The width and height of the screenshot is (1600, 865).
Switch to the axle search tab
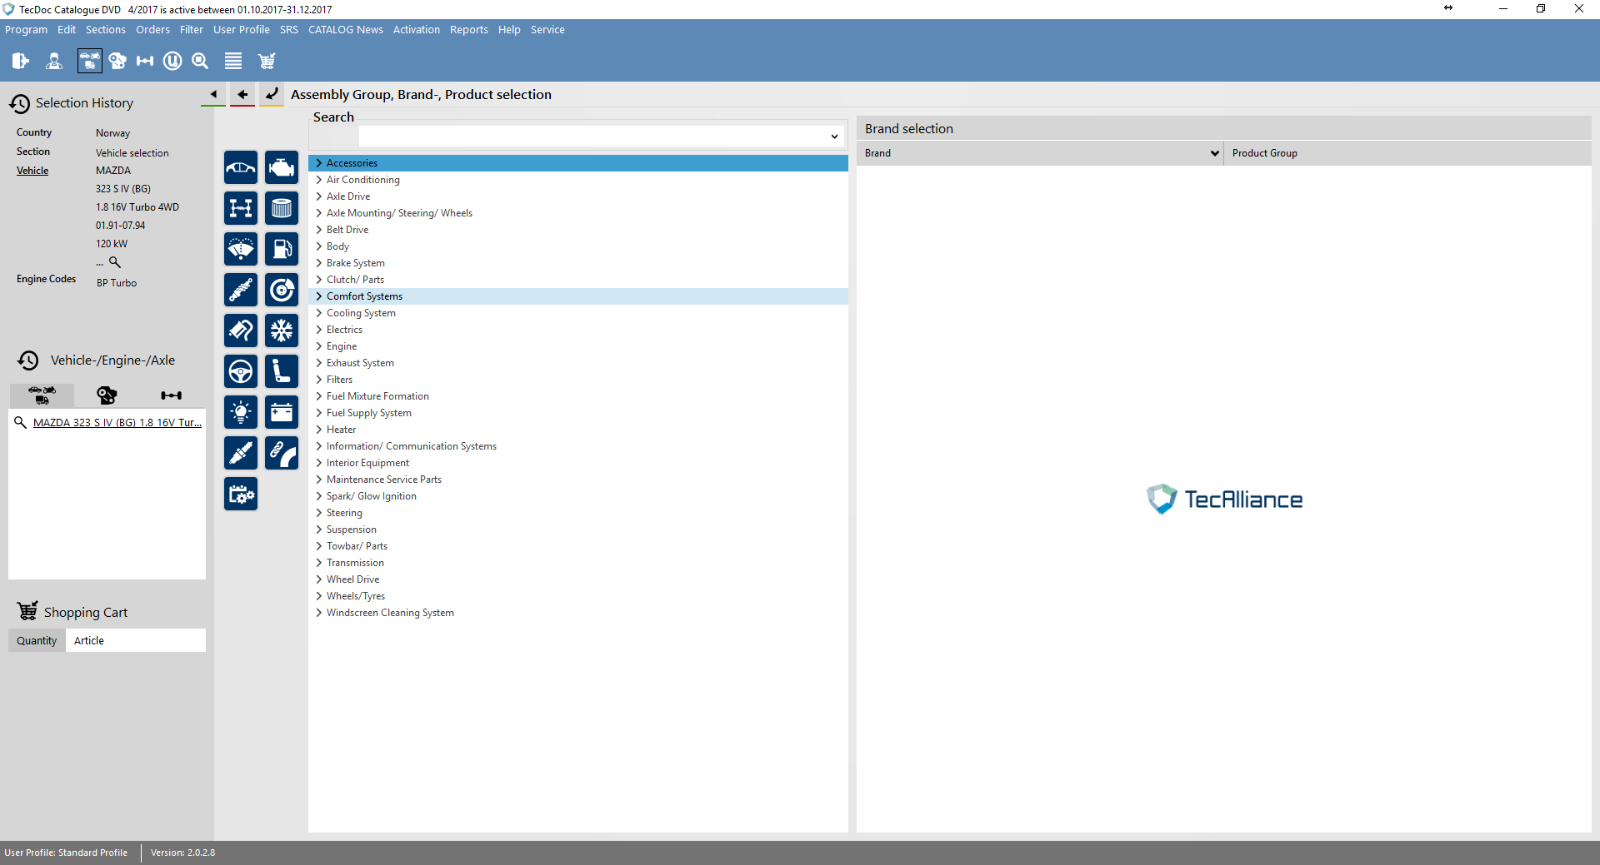[x=171, y=395]
